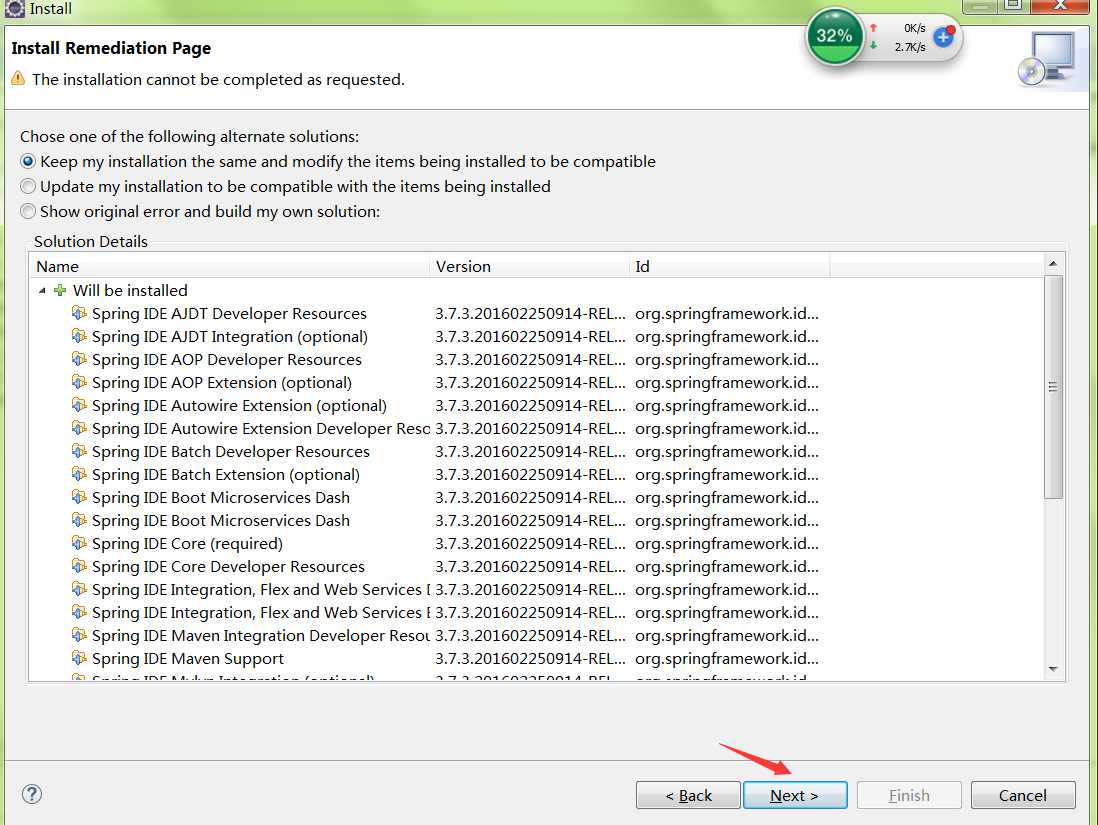Click the disabled Finish button

tap(909, 796)
